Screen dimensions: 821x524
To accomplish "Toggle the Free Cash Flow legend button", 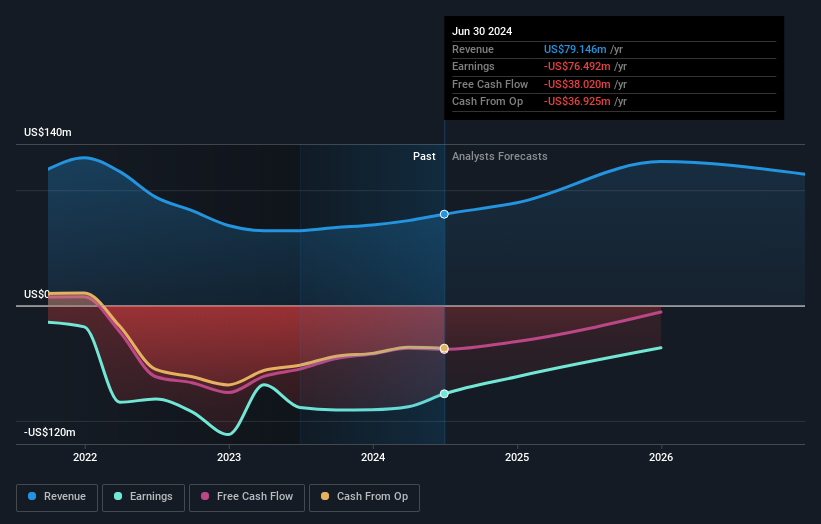I will pos(247,497).
